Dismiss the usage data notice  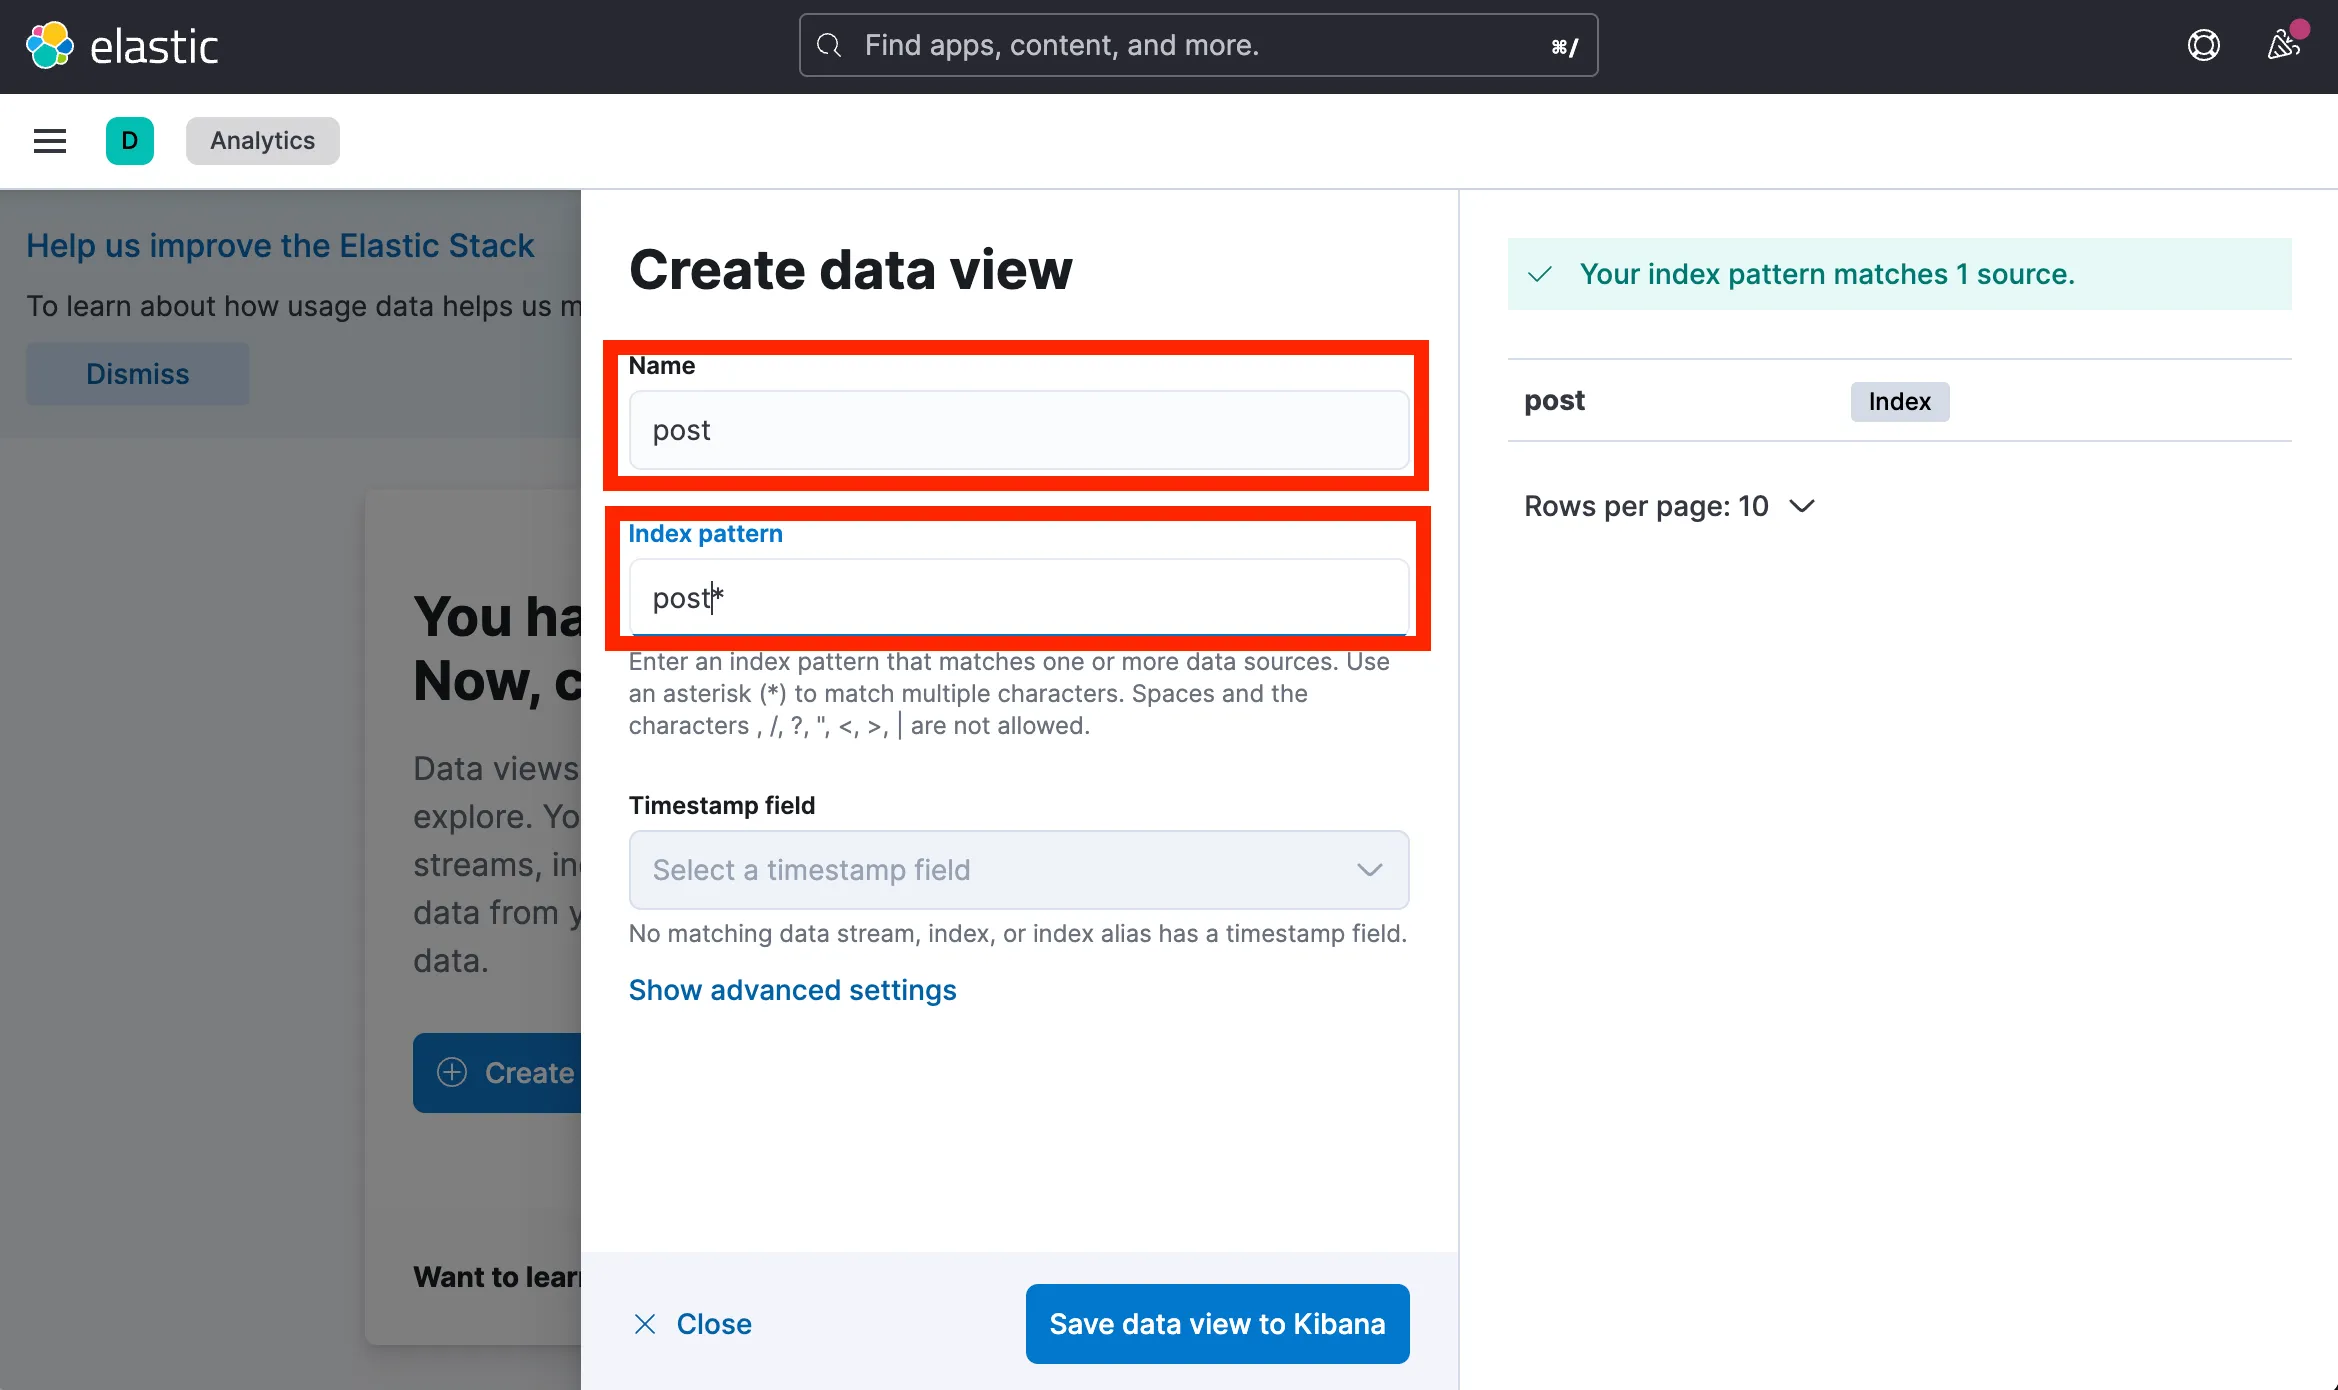coord(138,374)
